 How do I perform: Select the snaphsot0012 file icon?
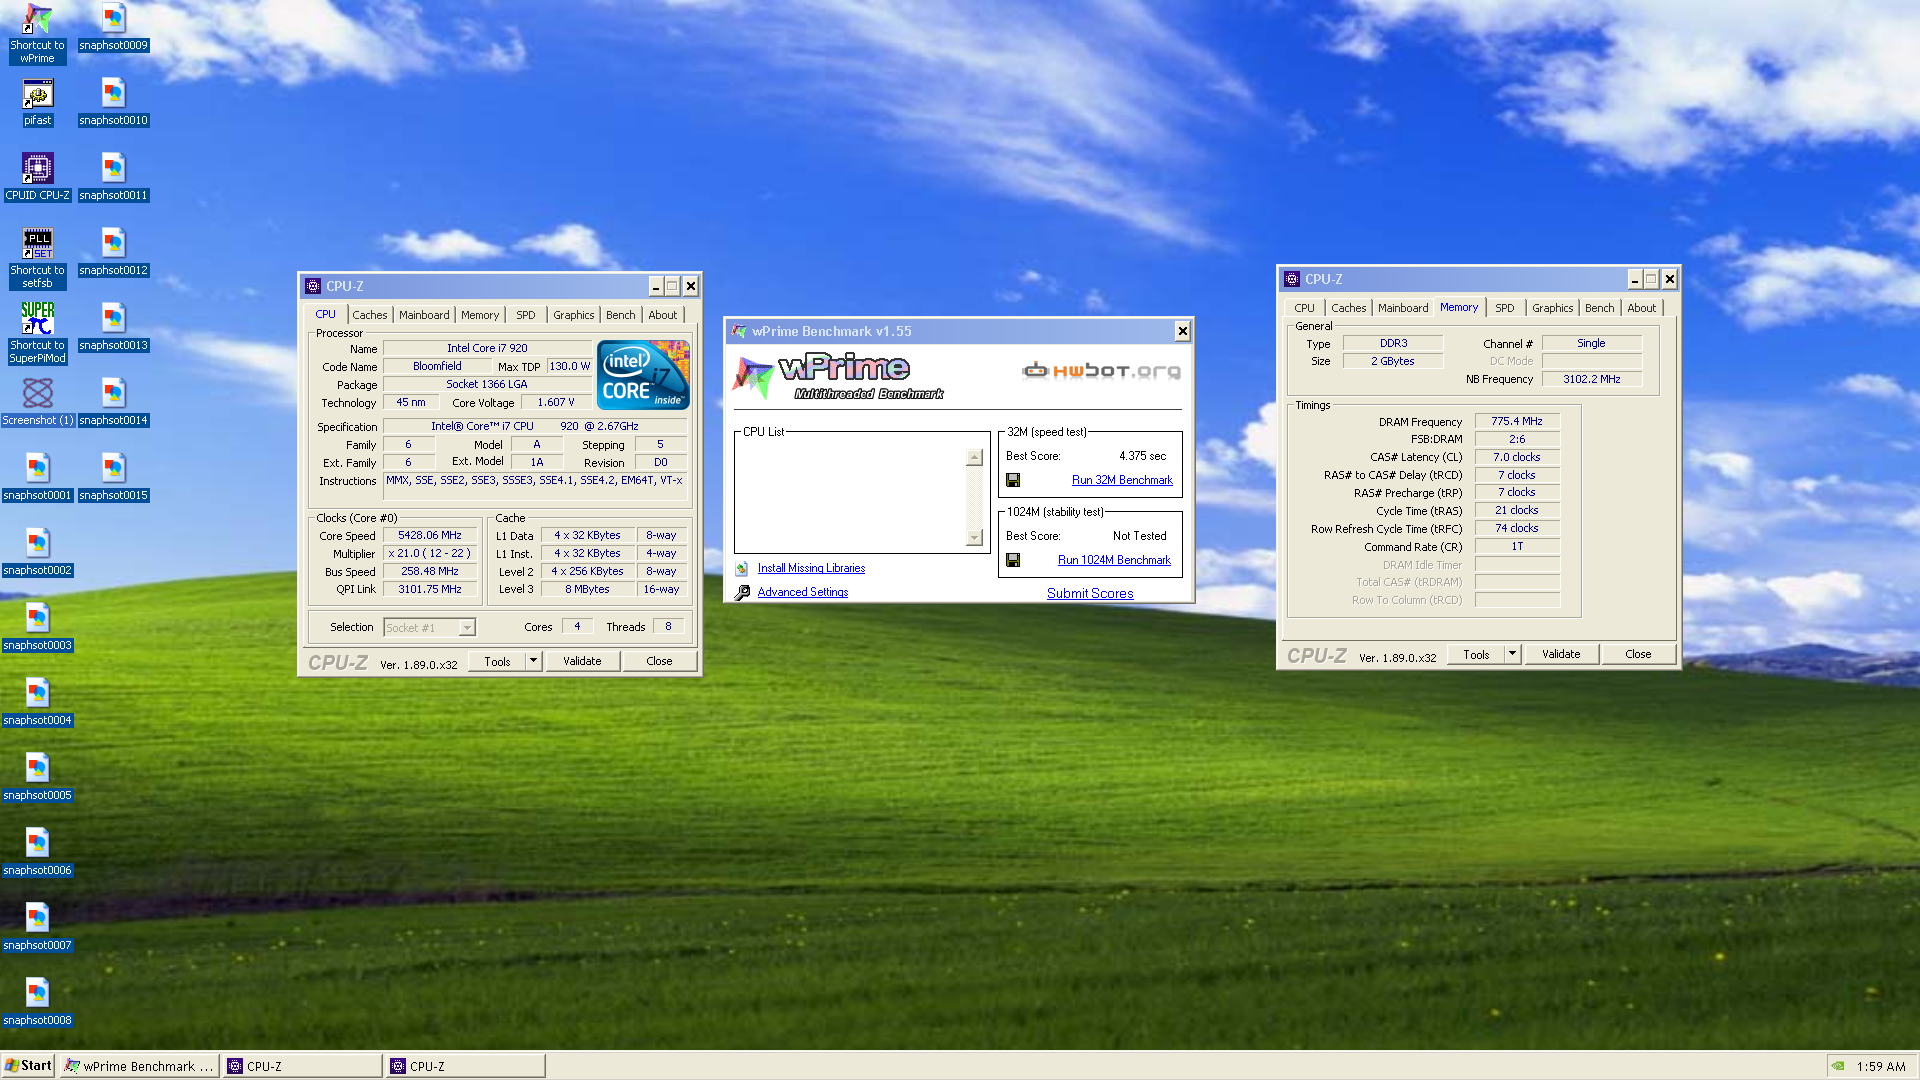pyautogui.click(x=113, y=252)
